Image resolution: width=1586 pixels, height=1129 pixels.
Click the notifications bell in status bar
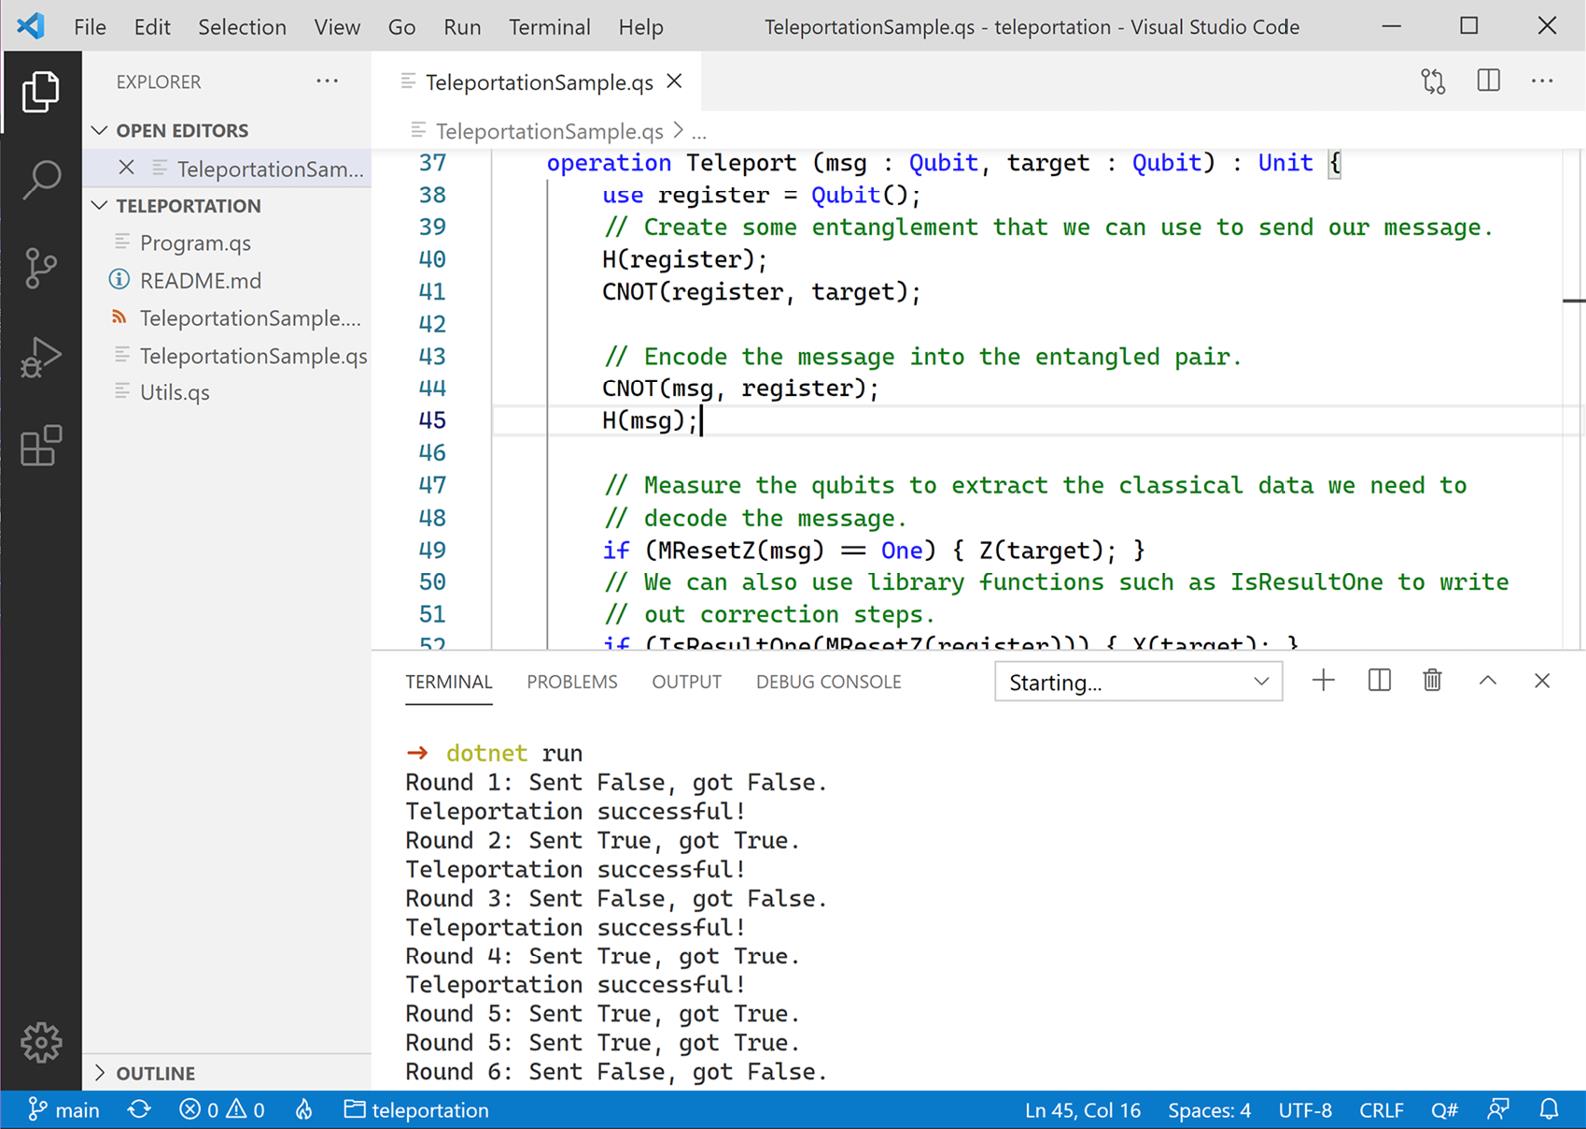click(1549, 1109)
